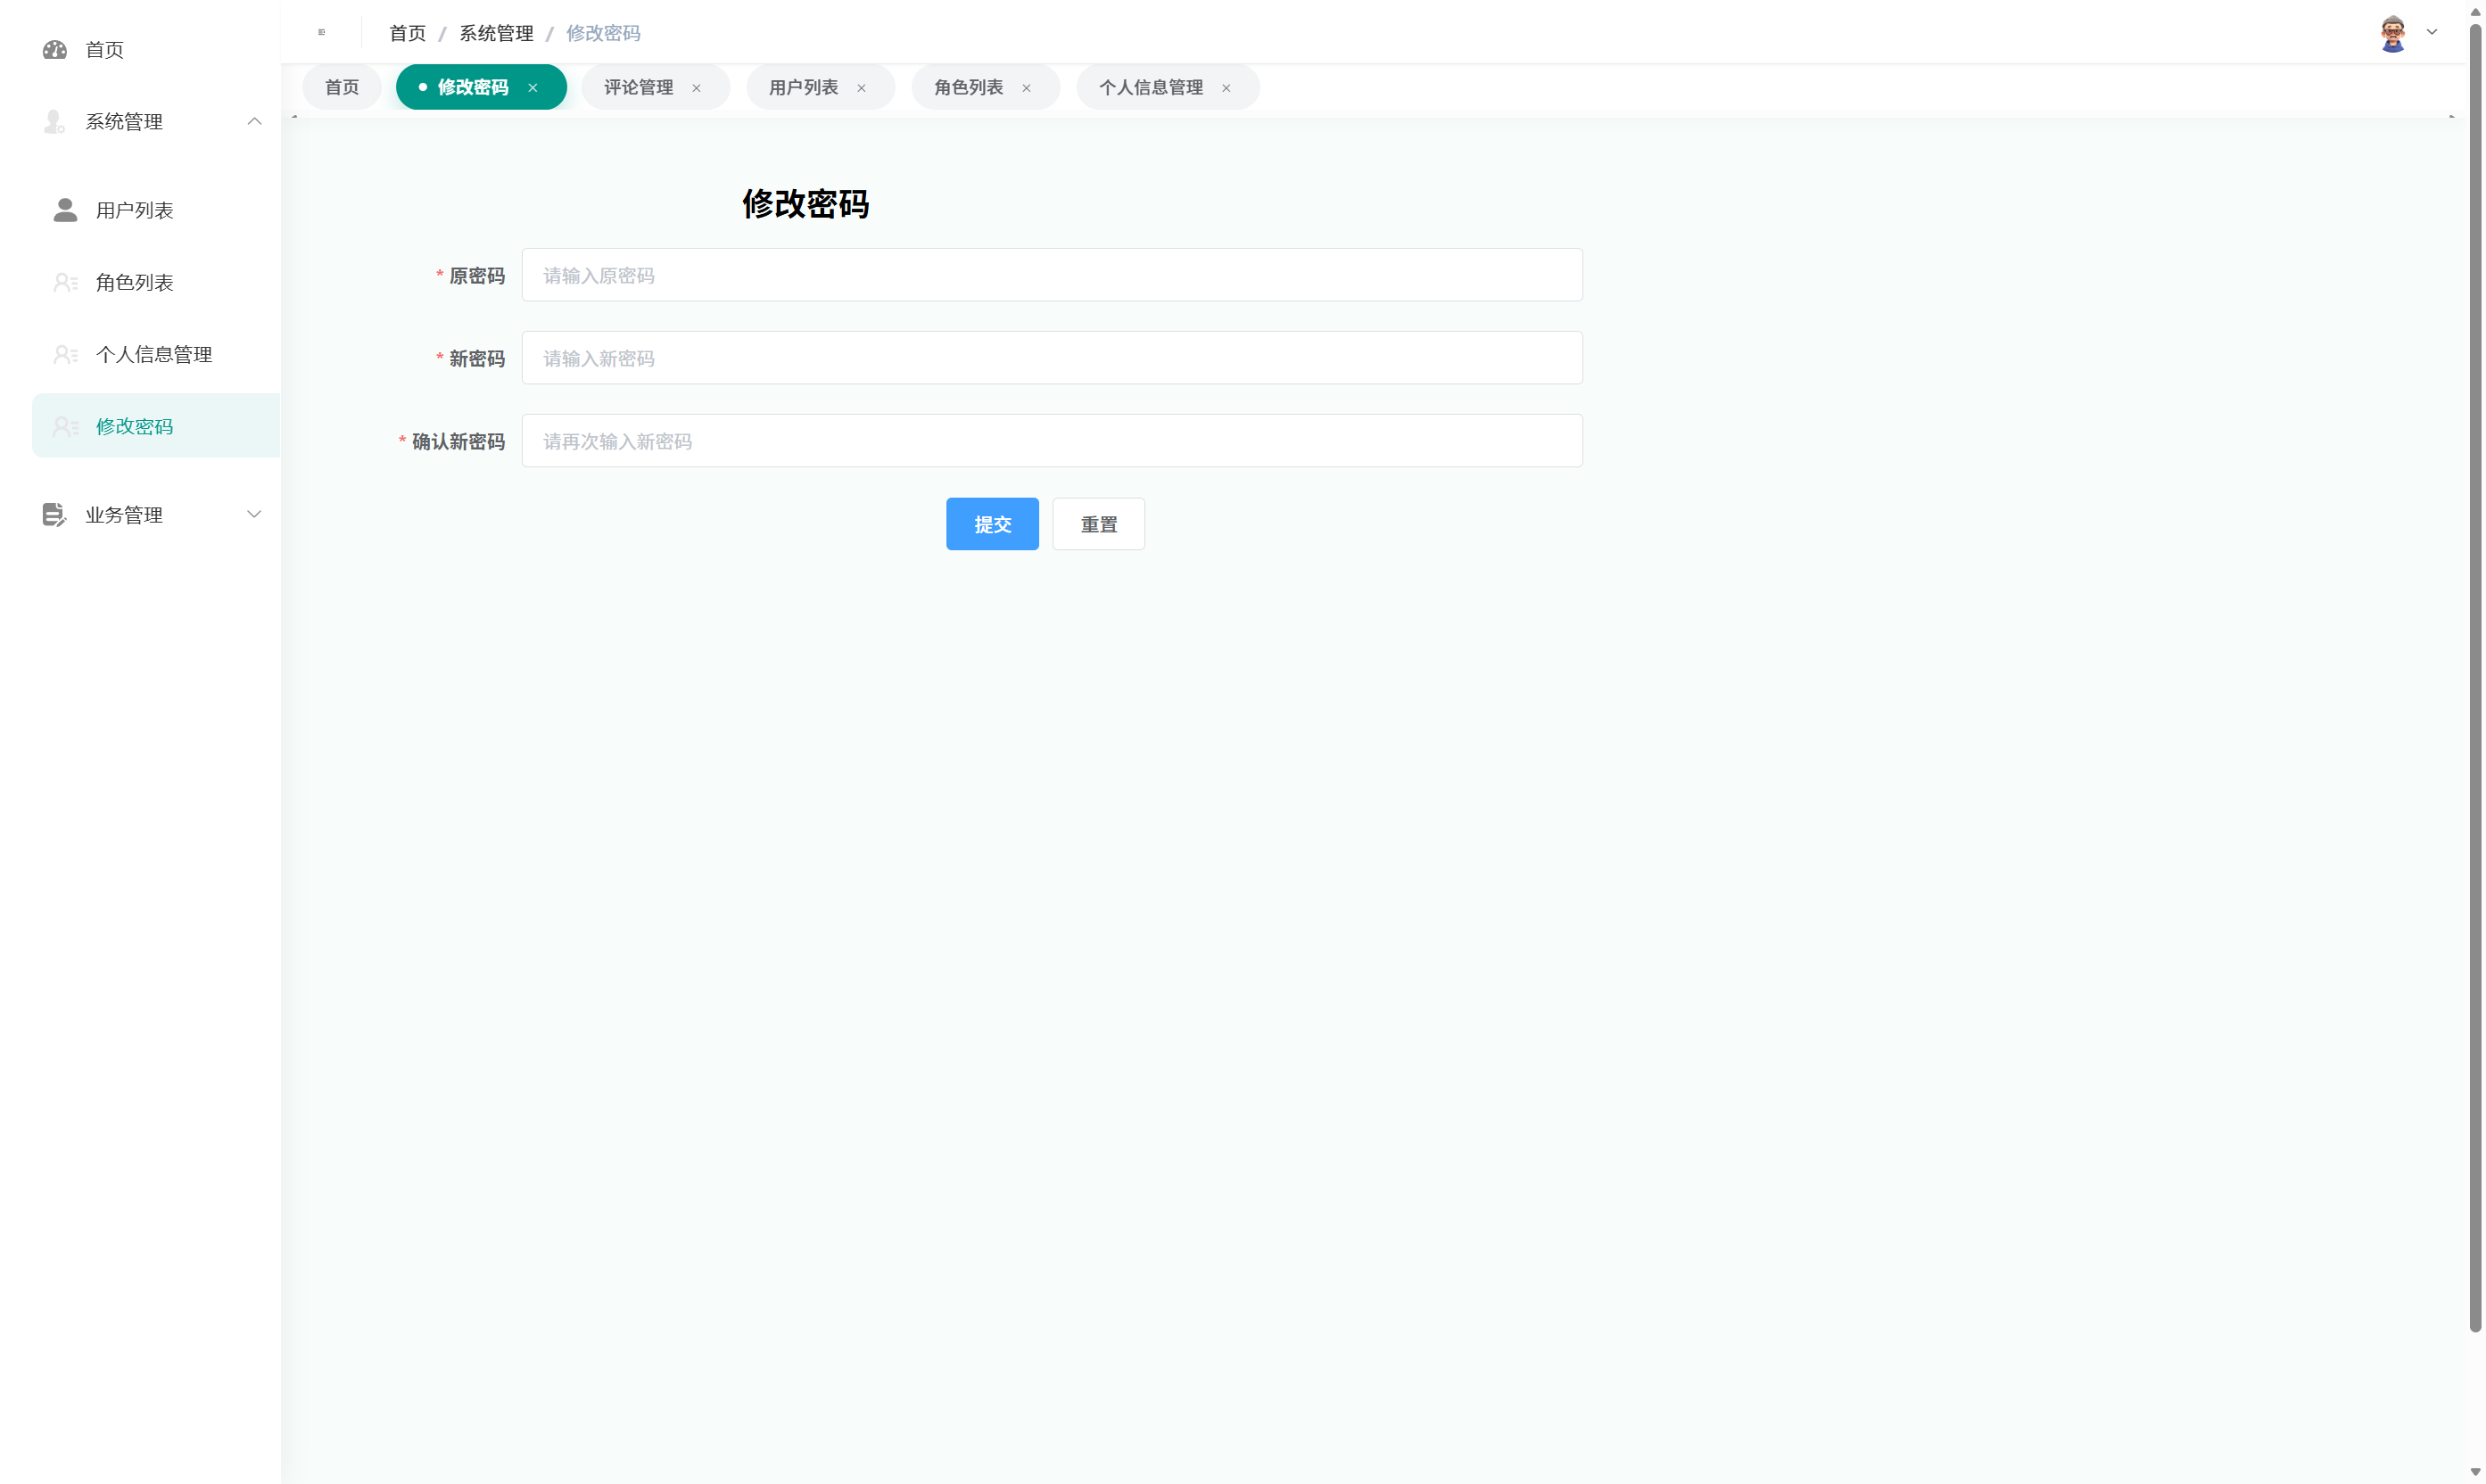Viewport: 2486px width, 1484px height.
Task: Expand the 业务管理 menu section
Action: [255, 514]
